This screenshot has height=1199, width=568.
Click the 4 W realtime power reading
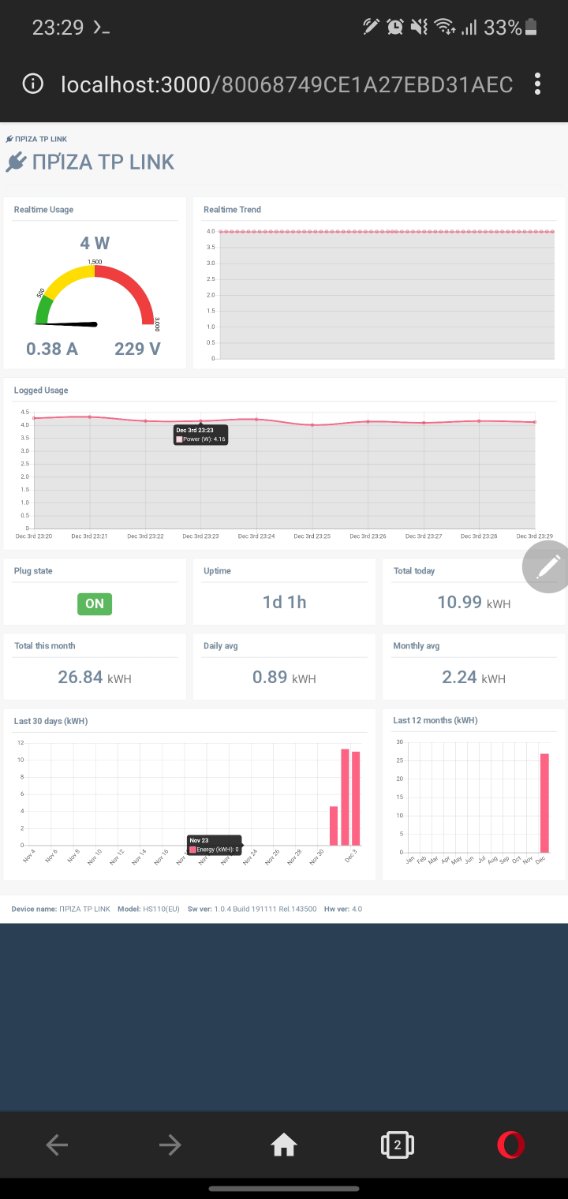(x=95, y=243)
